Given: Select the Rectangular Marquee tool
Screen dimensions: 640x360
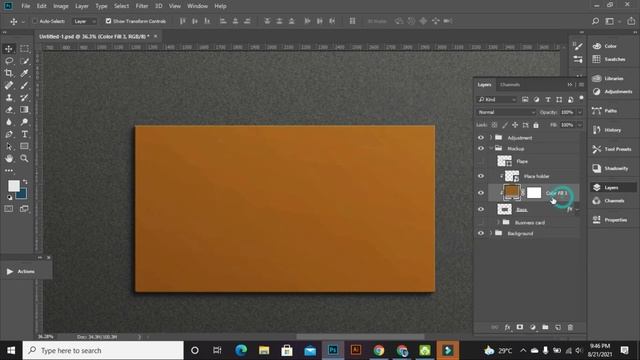Looking at the screenshot, I should point(24,49).
